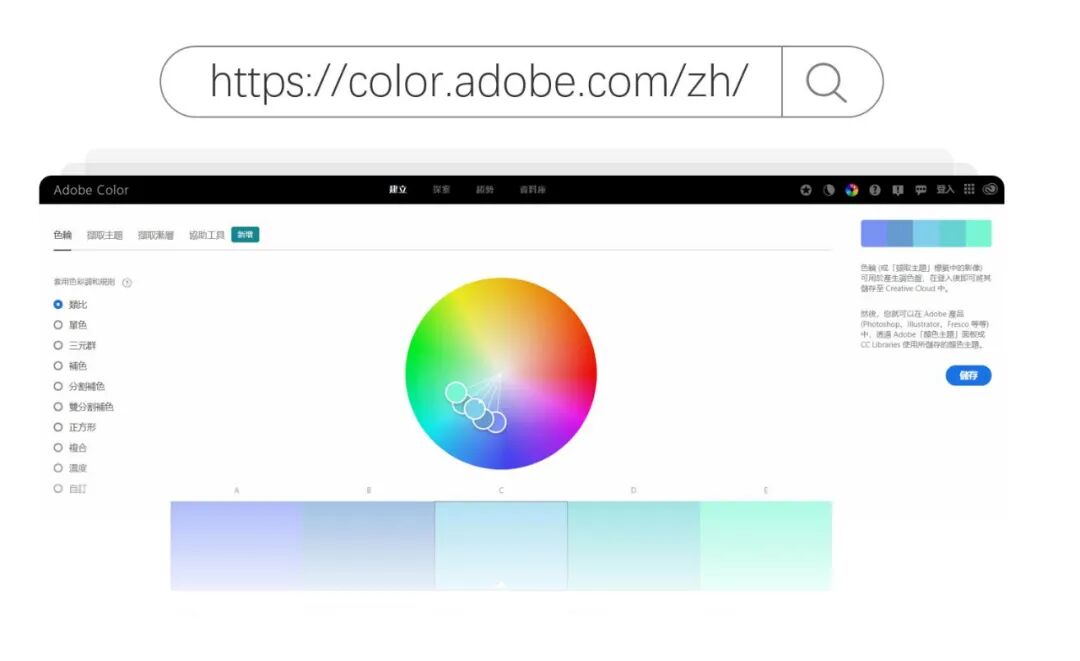Select the 複合 radio button
This screenshot has width=1080, height=661.
pyautogui.click(x=58, y=448)
